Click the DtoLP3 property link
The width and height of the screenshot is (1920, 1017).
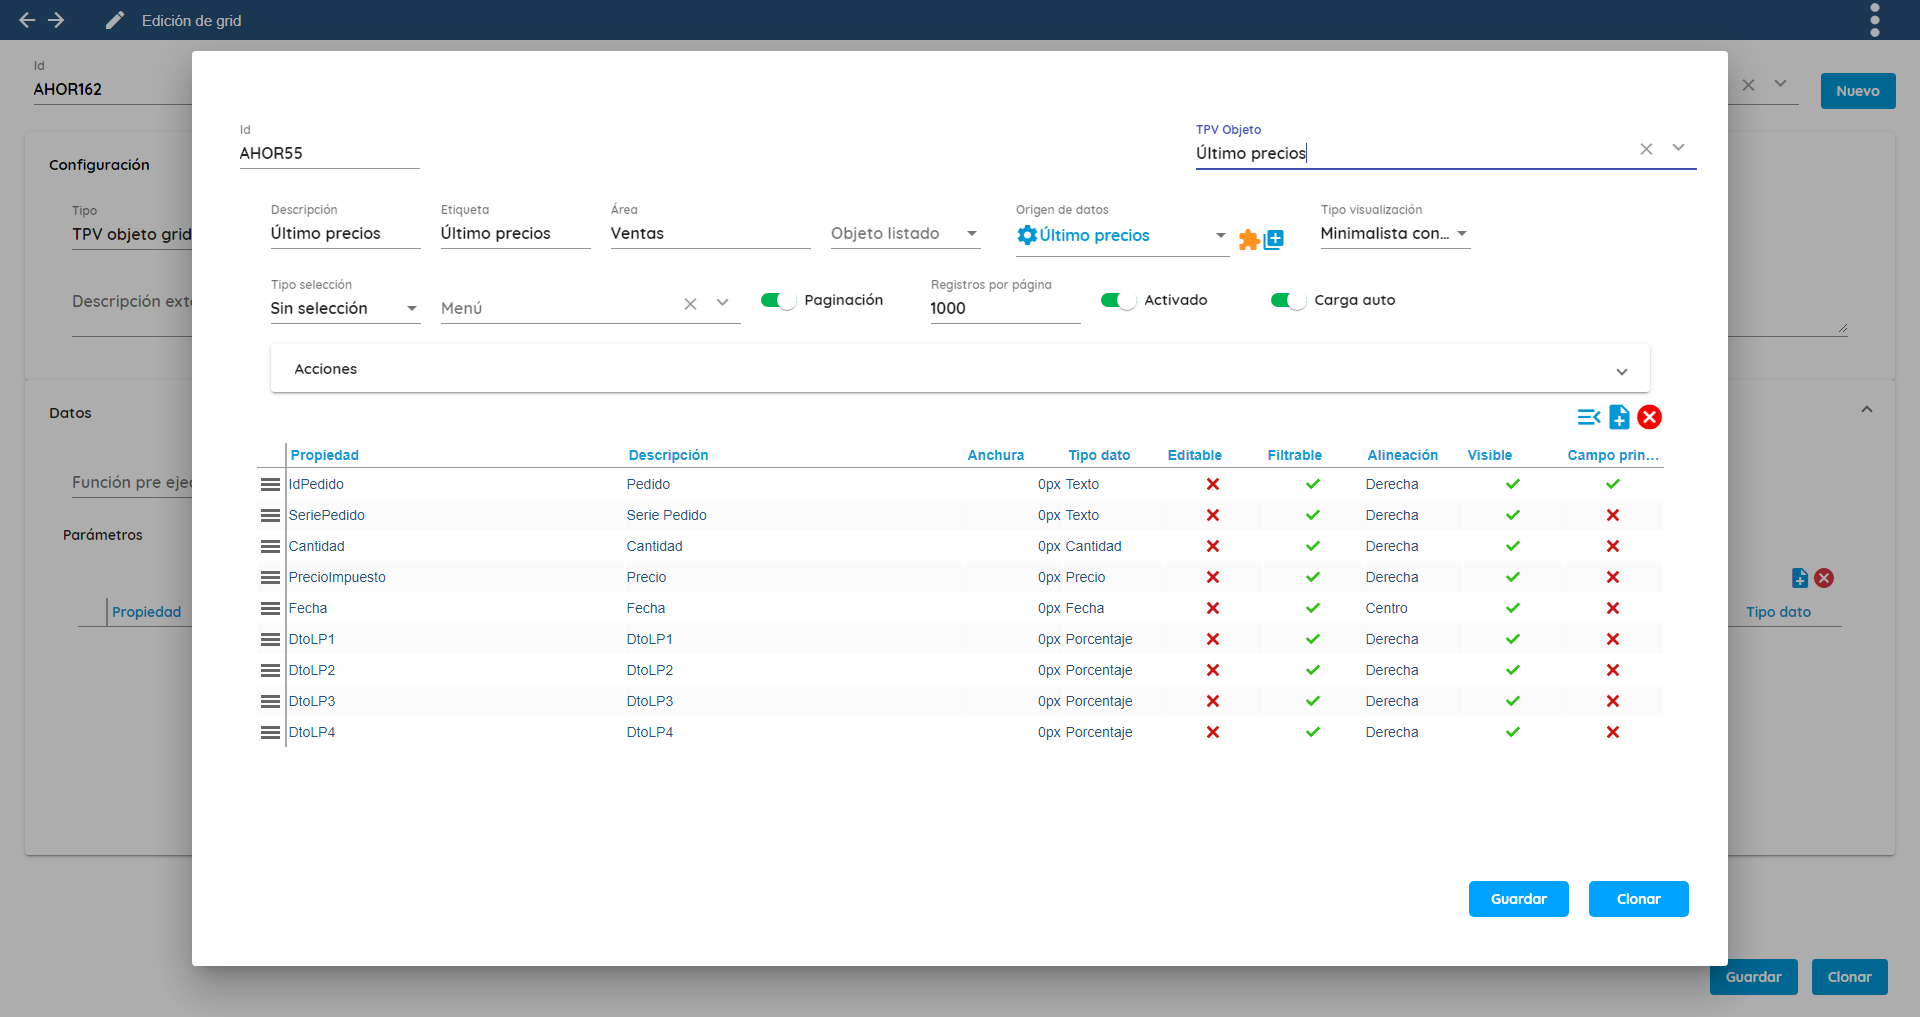click(x=312, y=701)
